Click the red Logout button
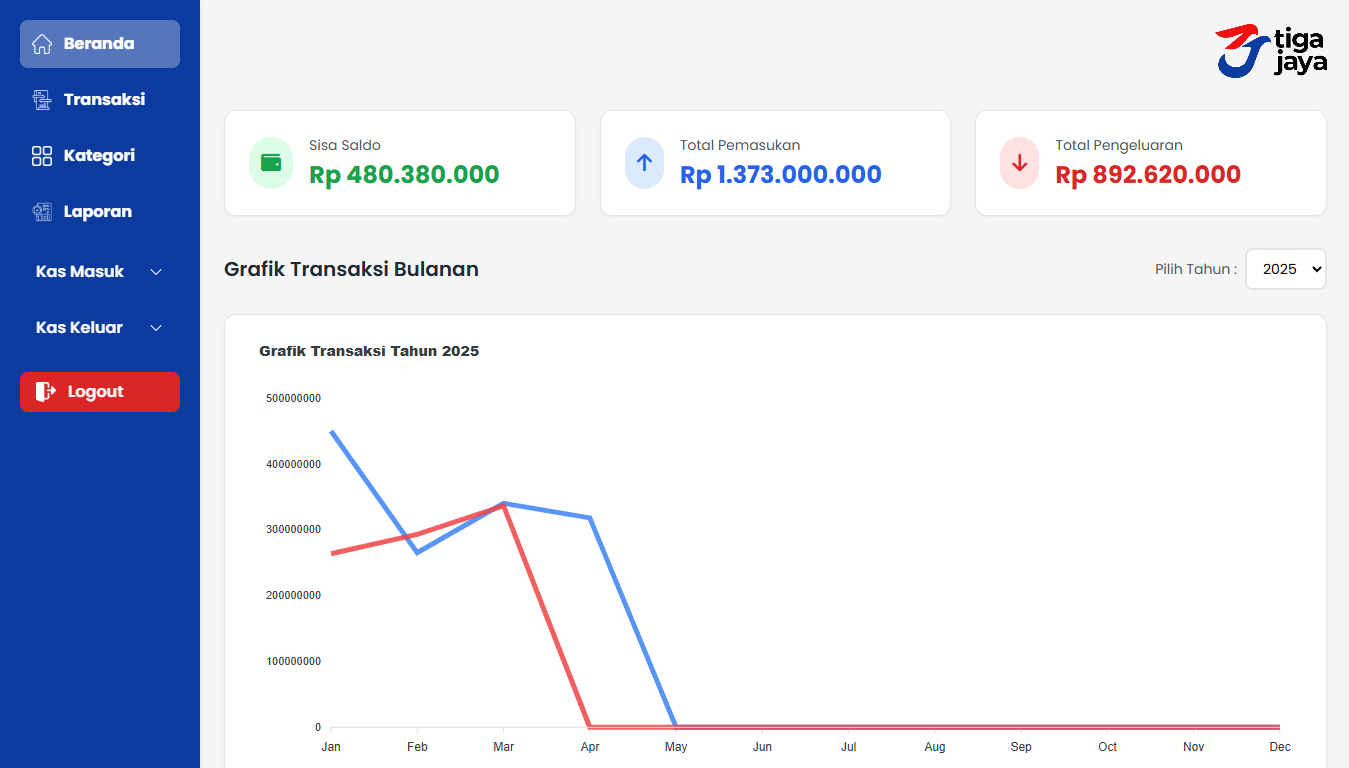The height and width of the screenshot is (768, 1349). coord(100,392)
